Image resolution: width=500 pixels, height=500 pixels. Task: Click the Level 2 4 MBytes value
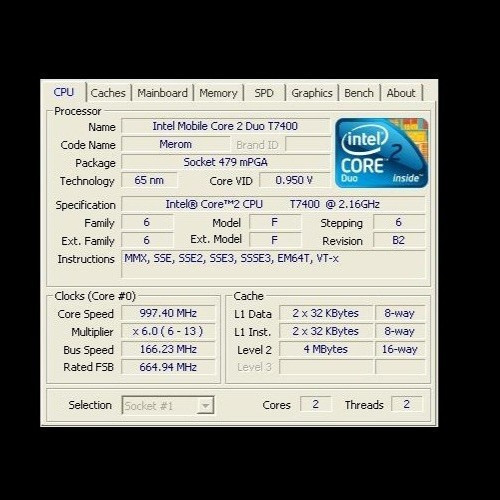point(326,349)
